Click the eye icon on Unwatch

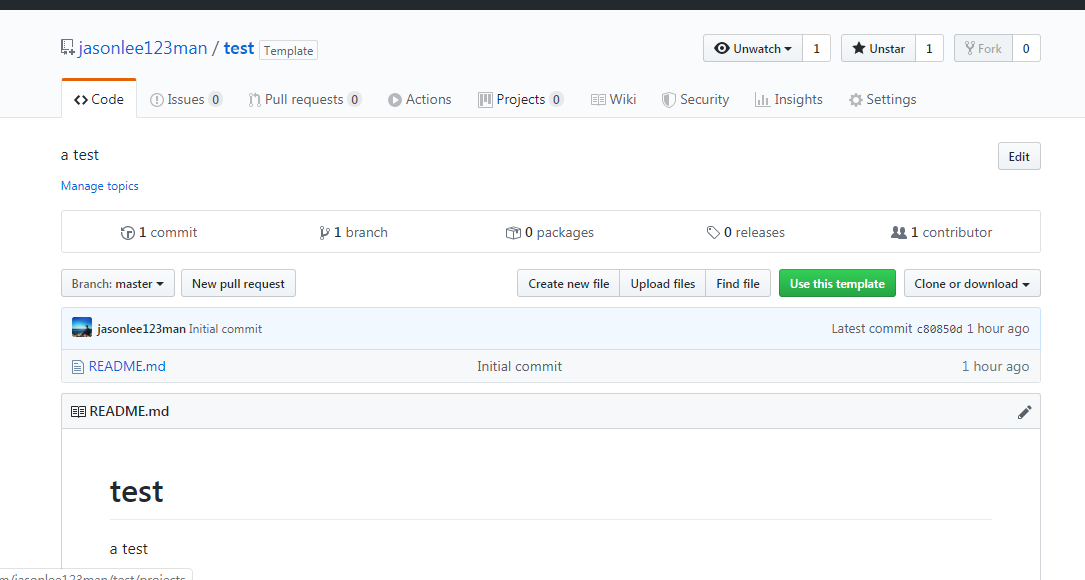tap(722, 48)
